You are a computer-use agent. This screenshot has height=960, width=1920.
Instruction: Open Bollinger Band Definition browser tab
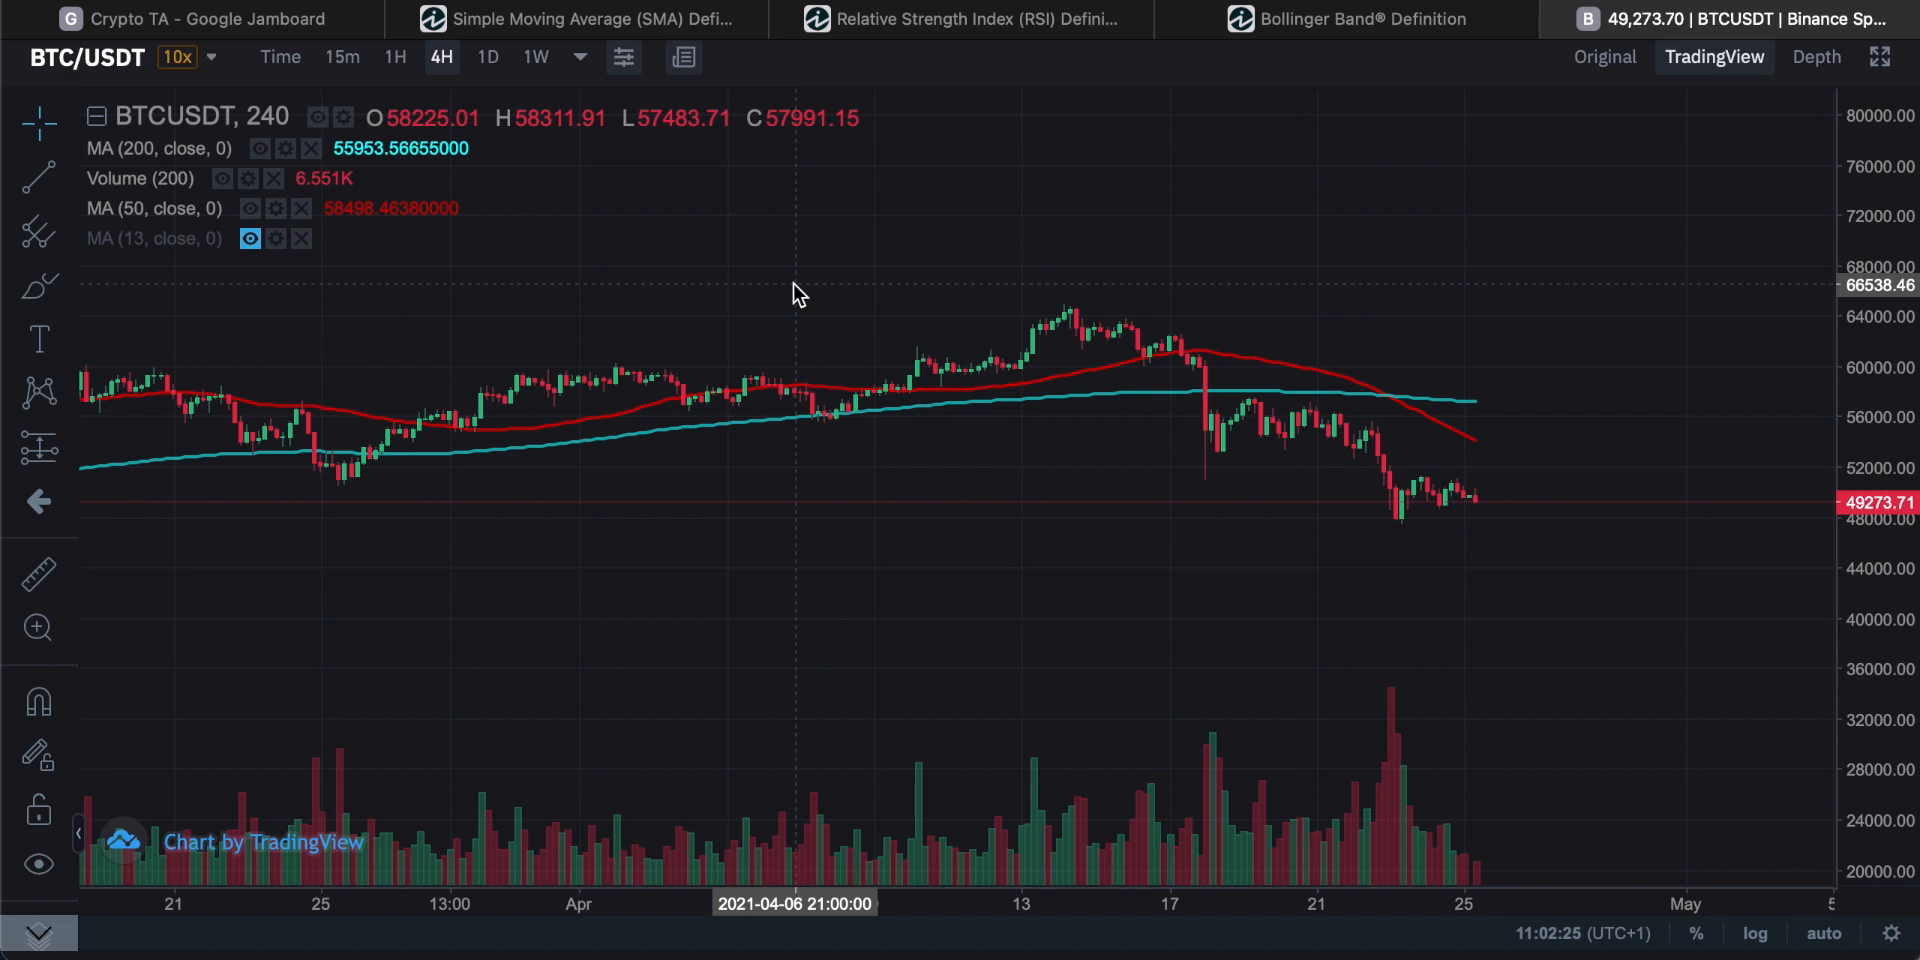[1346, 19]
